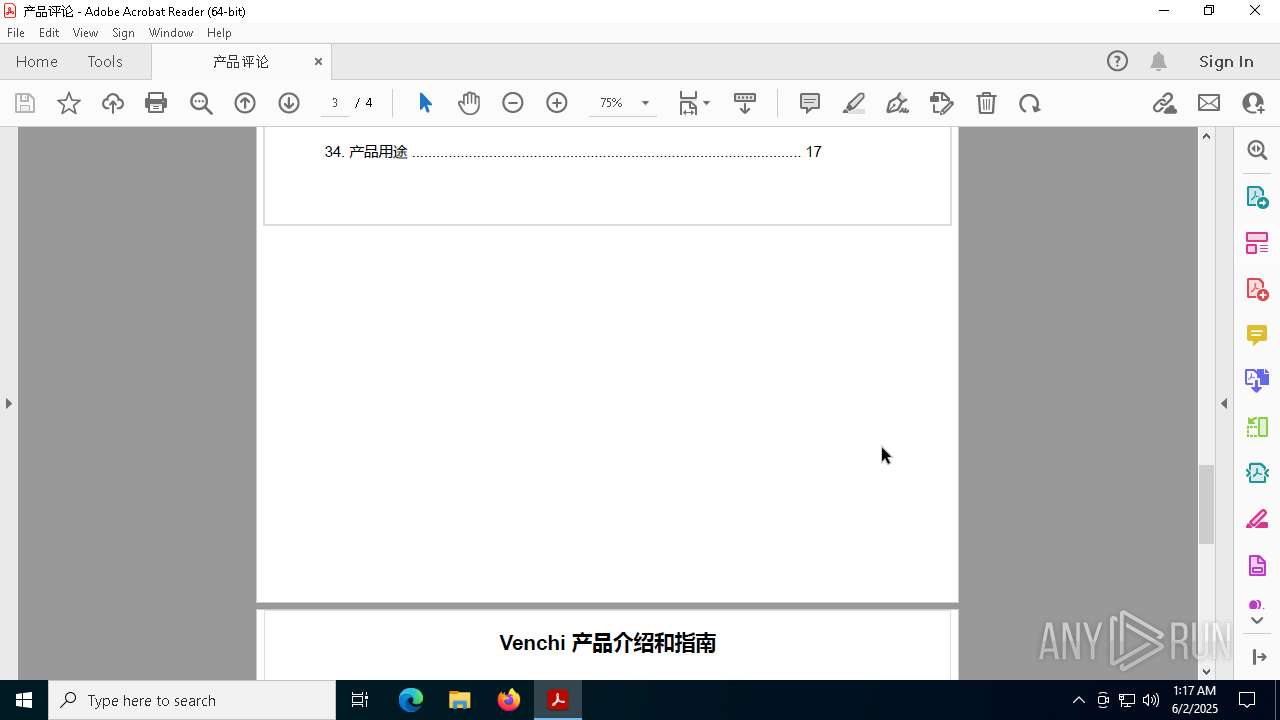Click the 34. 产品用途 contents entry
Image resolution: width=1280 pixels, height=720 pixels.
(x=573, y=152)
